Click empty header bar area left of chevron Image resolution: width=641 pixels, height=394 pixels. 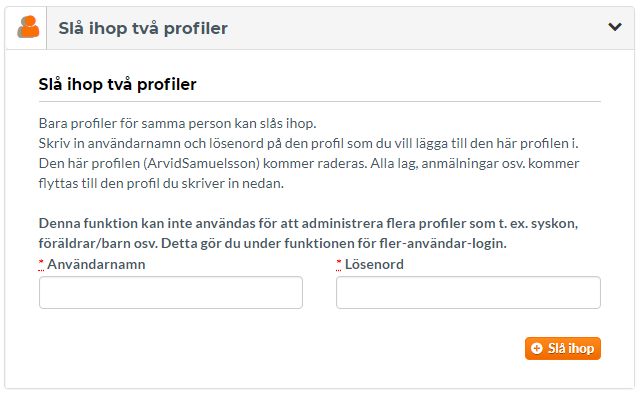tap(417, 28)
